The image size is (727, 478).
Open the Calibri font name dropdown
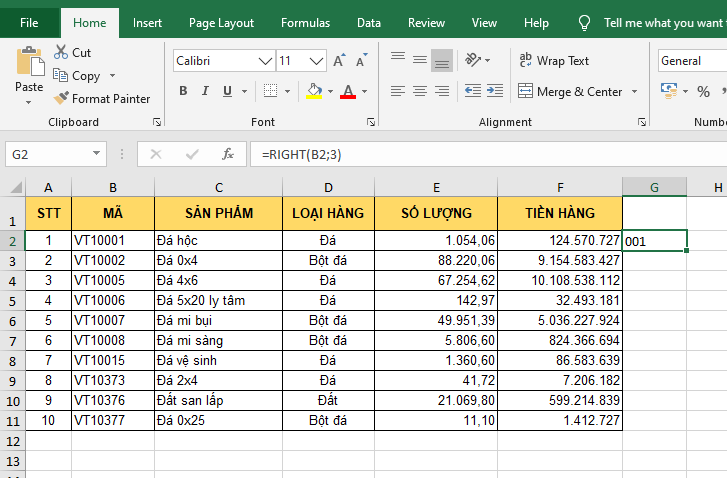tap(265, 61)
